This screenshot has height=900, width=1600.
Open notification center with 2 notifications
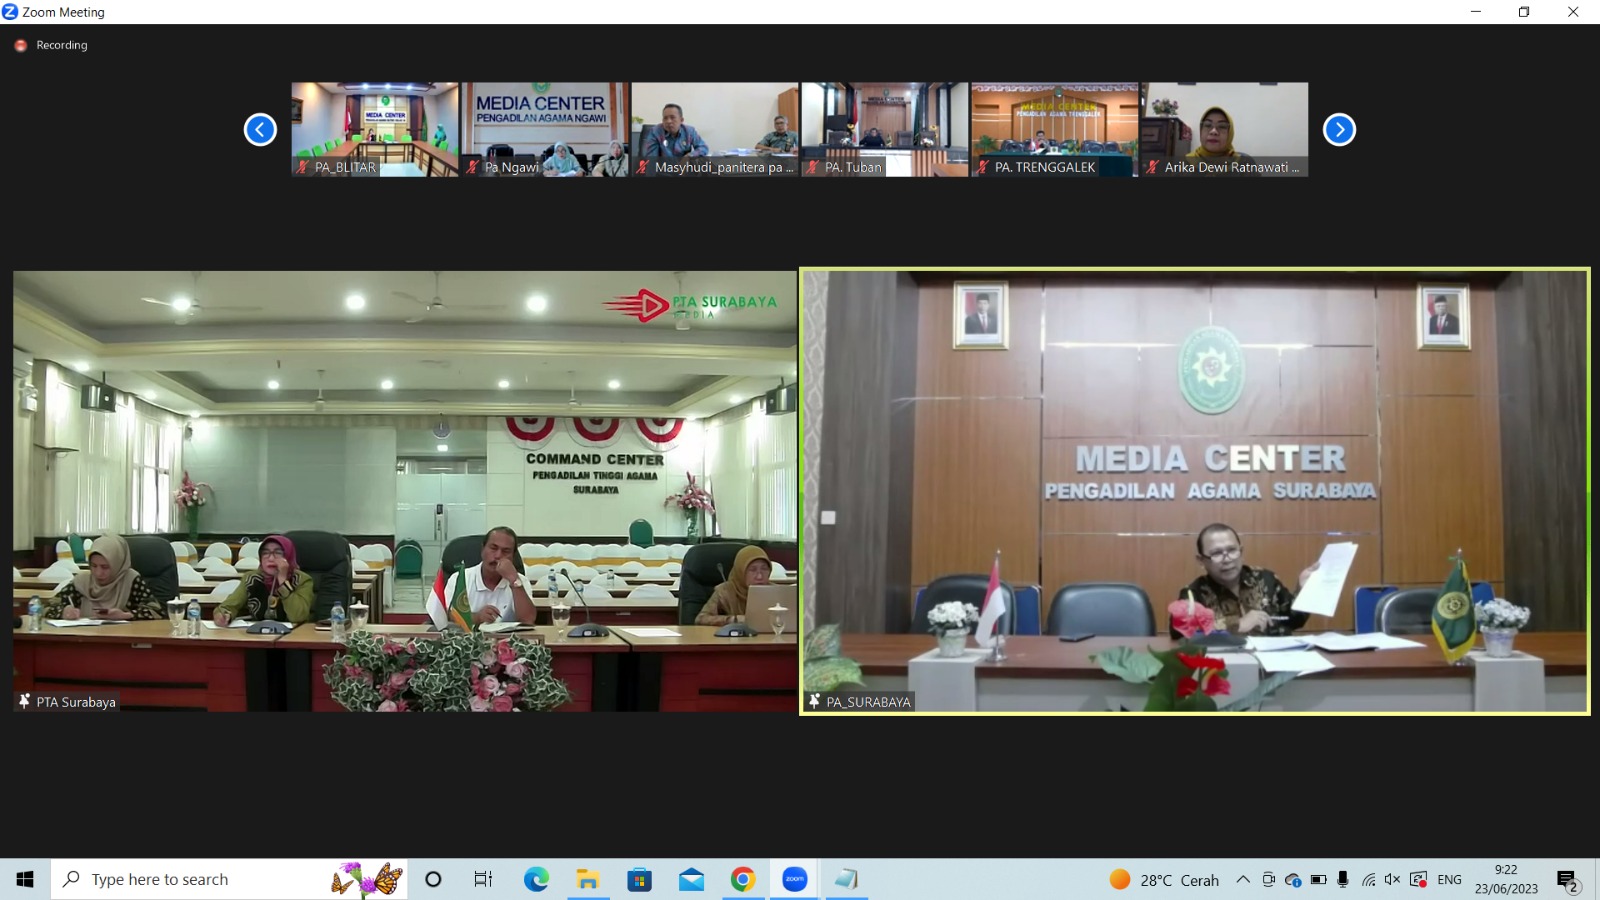1568,880
